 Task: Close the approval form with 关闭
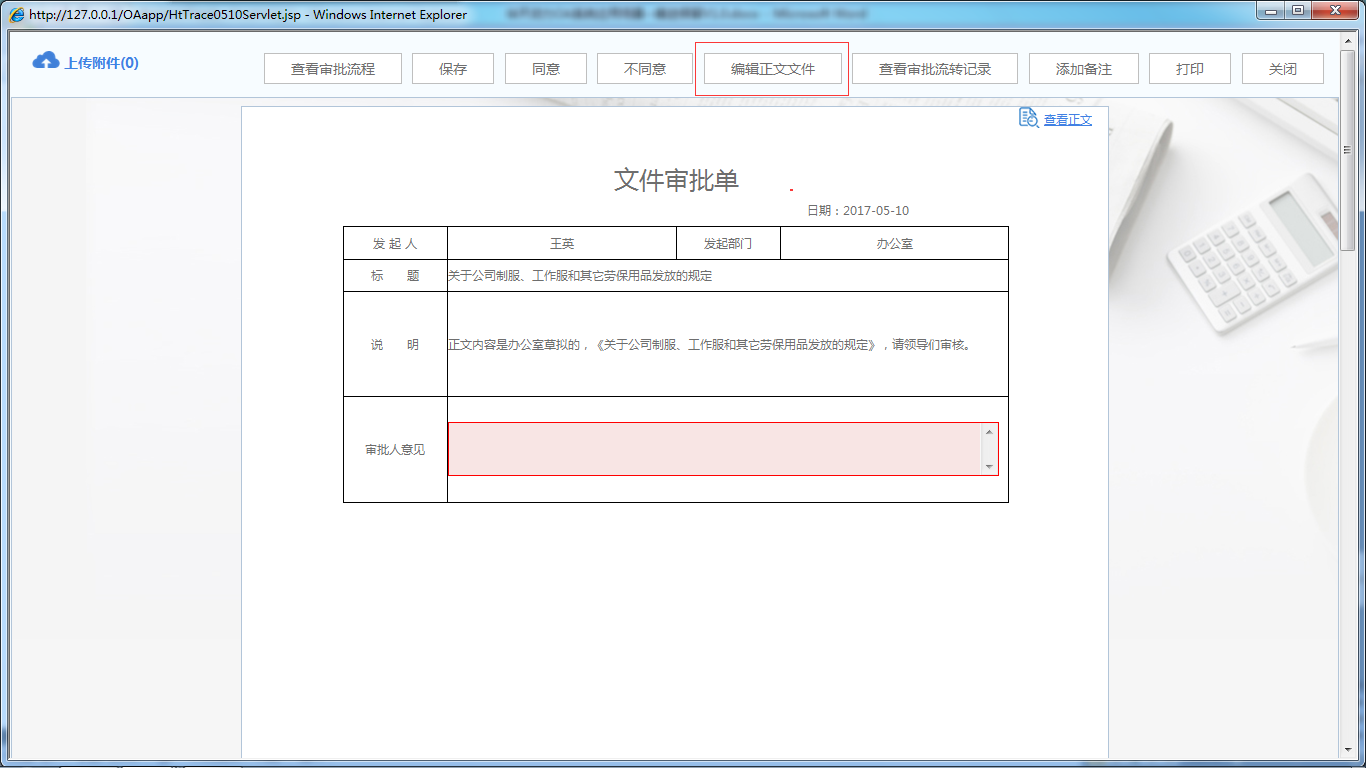tap(1281, 68)
